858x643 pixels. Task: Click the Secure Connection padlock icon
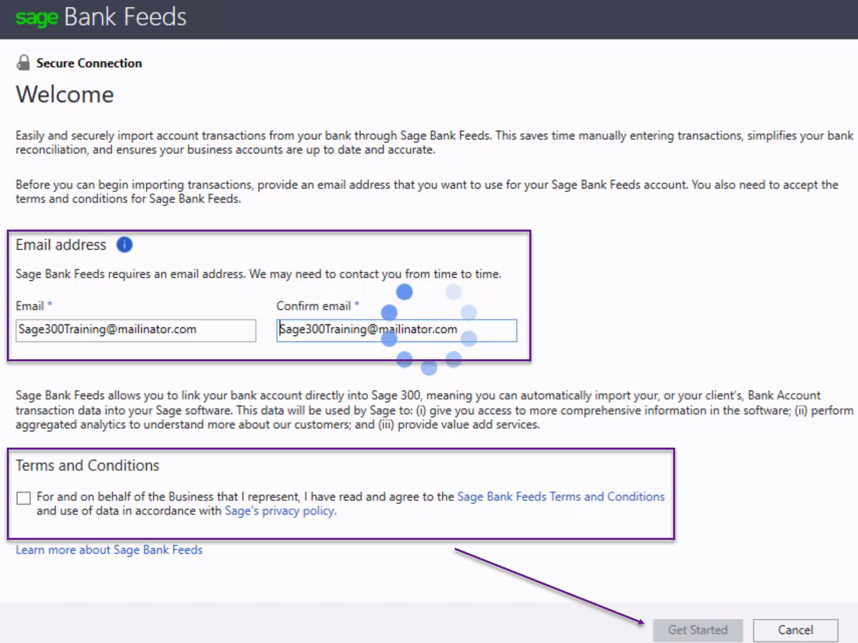click(23, 62)
